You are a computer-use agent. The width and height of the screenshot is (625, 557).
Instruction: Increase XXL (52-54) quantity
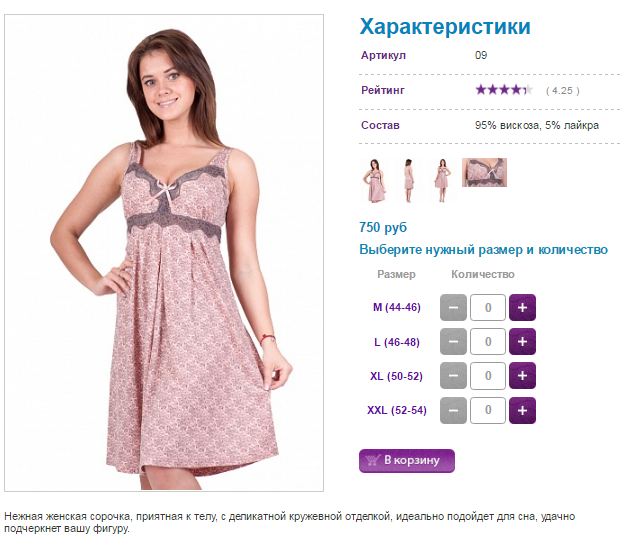tap(522, 410)
